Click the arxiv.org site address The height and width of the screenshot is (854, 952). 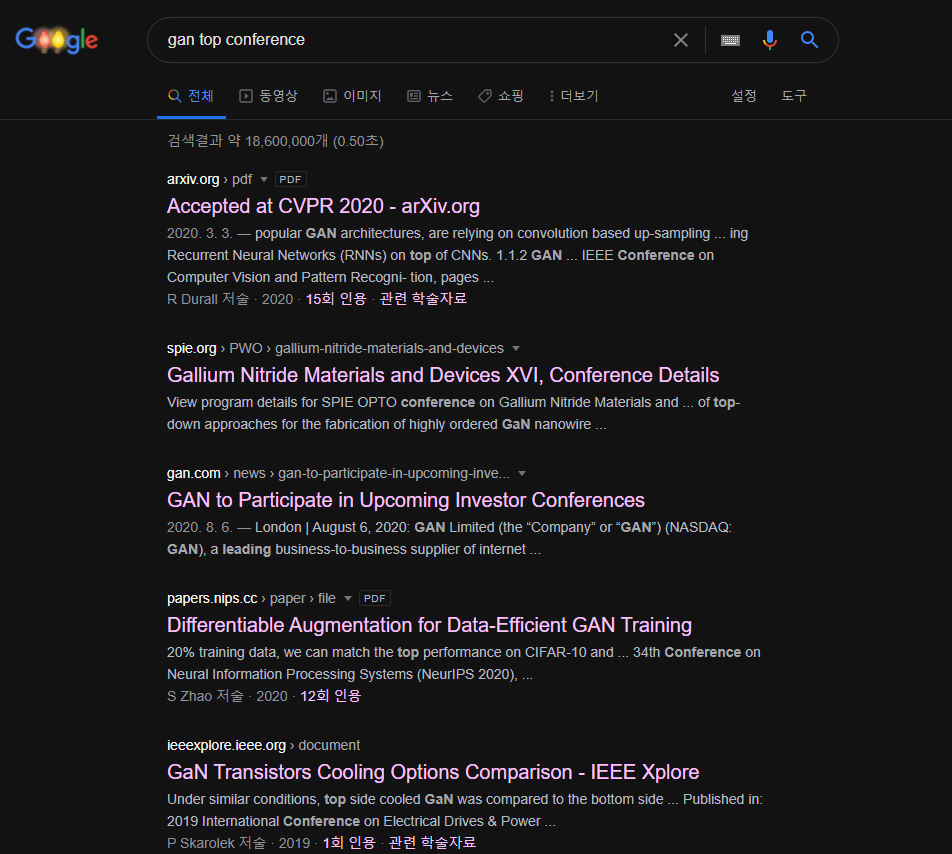click(193, 180)
